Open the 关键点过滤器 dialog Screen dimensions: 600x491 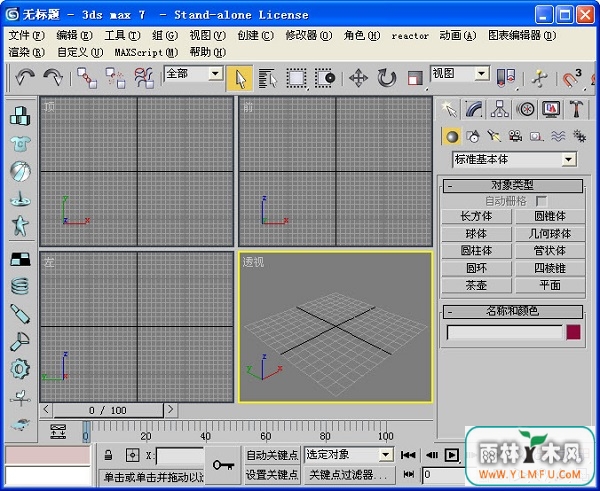tap(349, 475)
